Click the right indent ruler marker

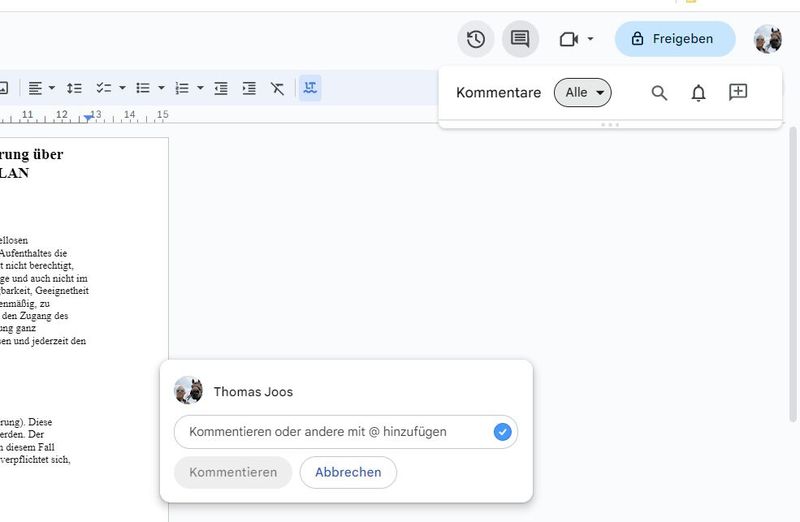click(x=89, y=118)
